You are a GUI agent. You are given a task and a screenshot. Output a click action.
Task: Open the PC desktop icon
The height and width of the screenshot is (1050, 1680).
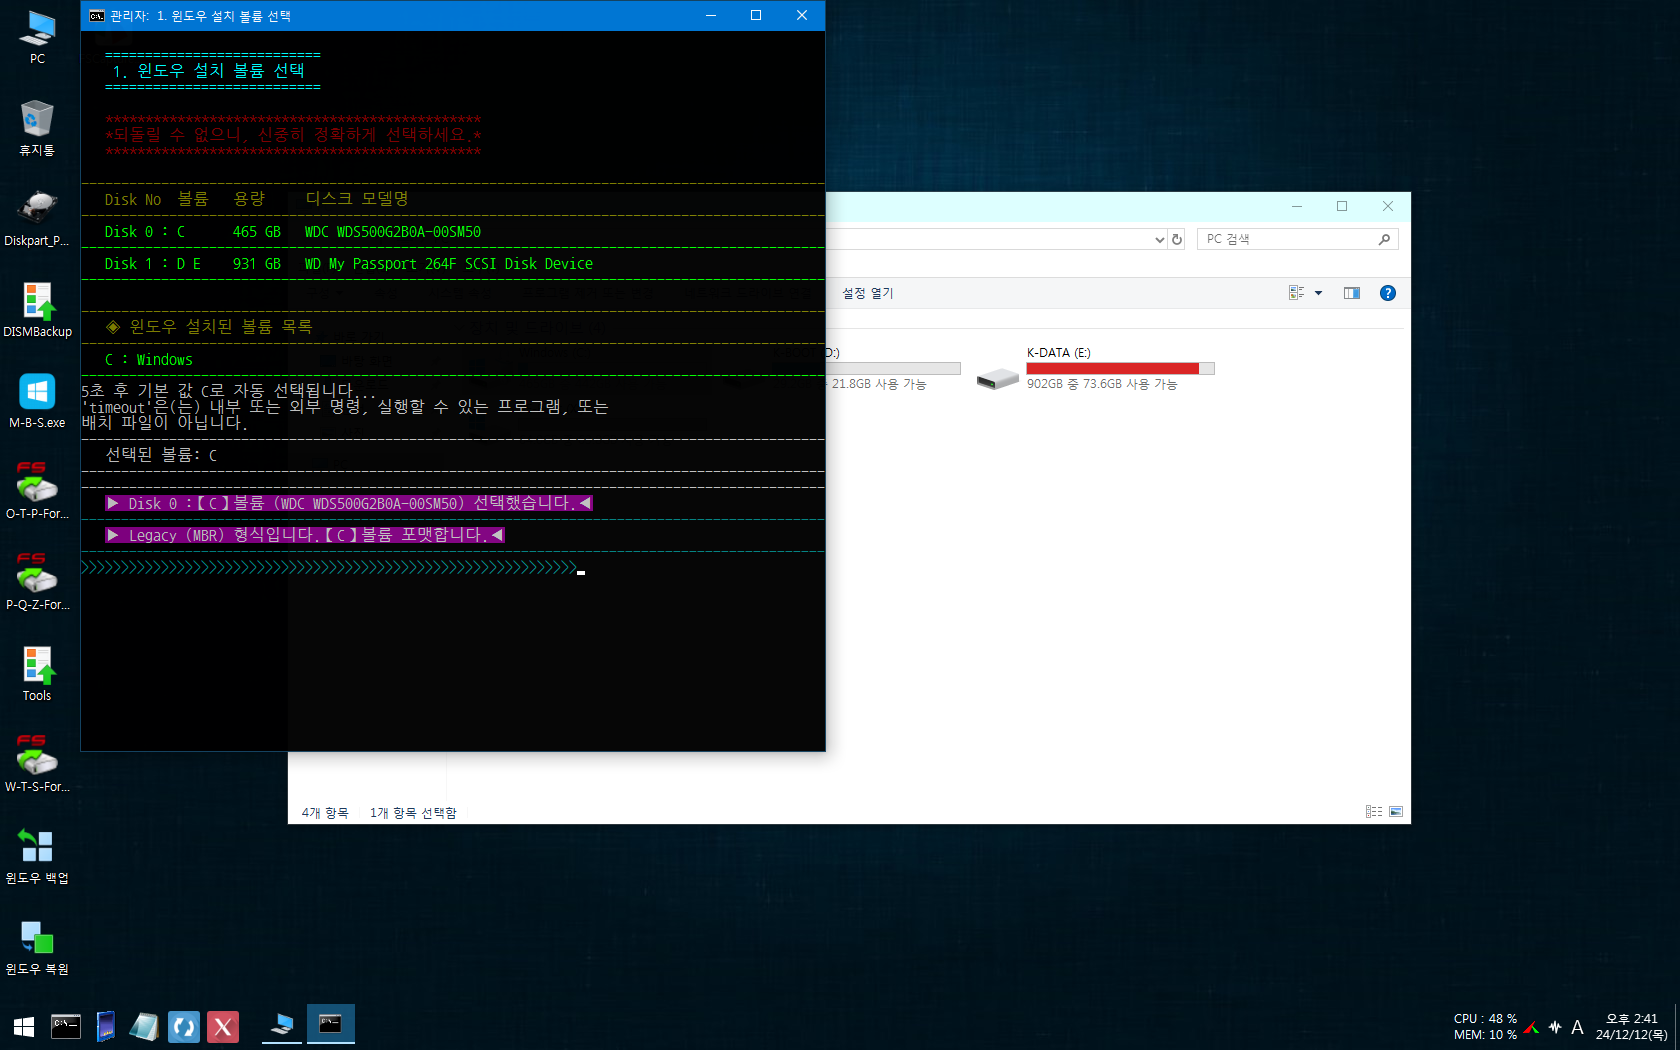click(37, 37)
